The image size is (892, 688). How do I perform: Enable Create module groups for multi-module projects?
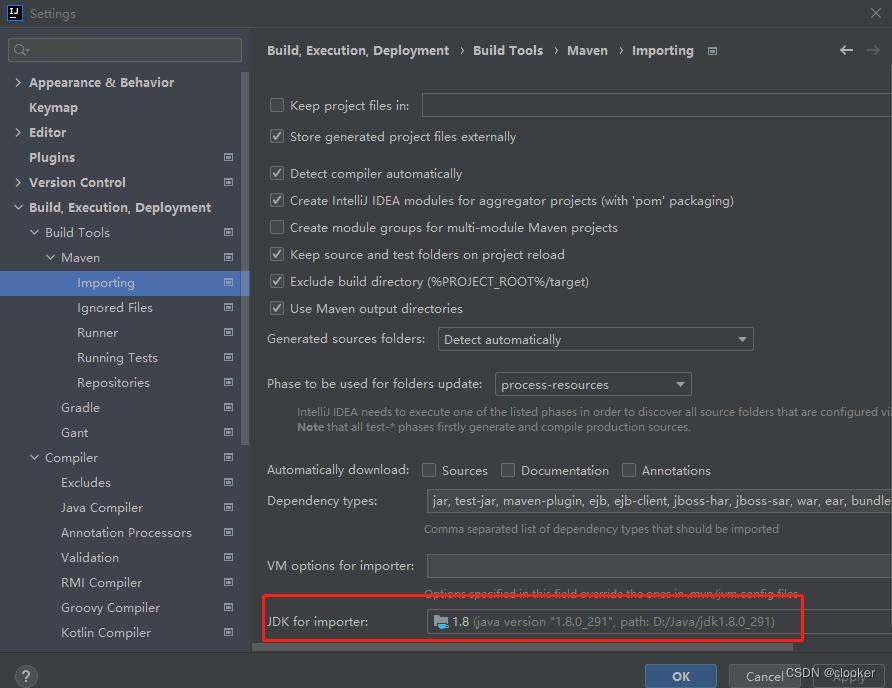[x=277, y=228]
